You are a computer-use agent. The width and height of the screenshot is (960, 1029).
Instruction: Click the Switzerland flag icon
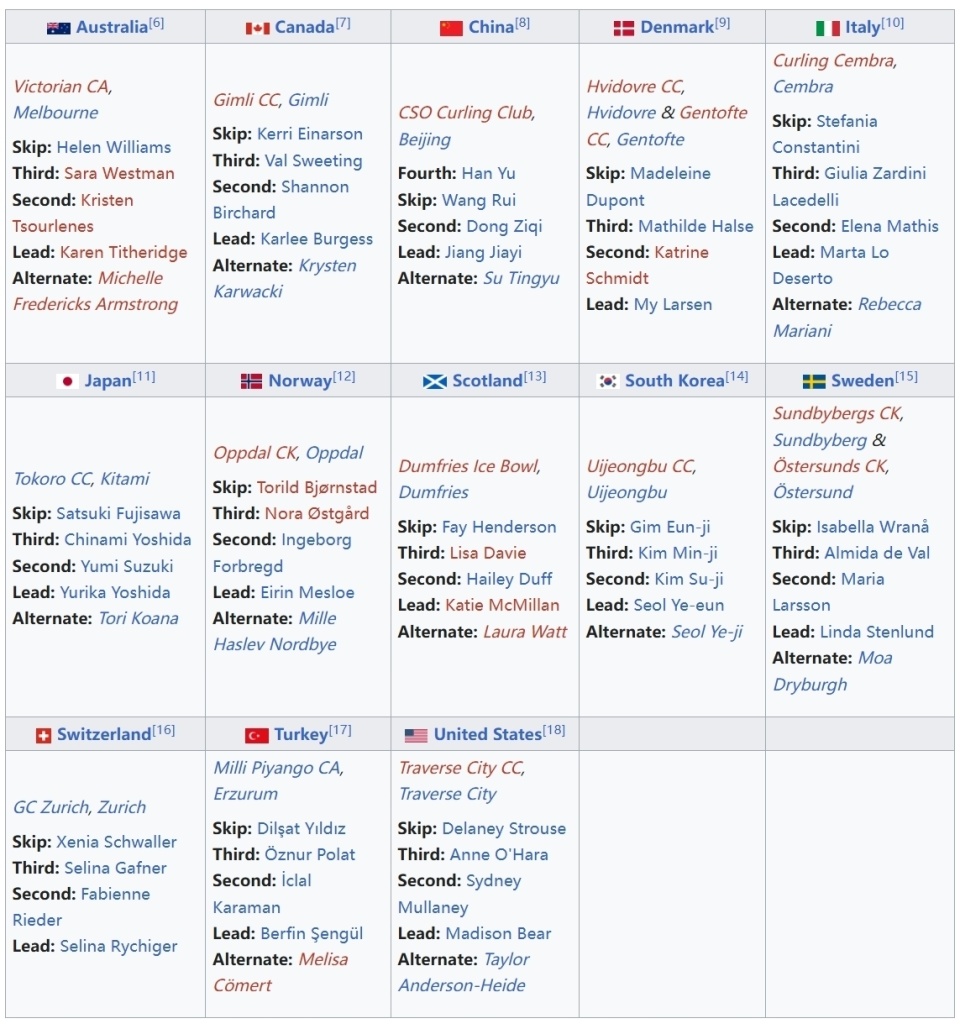coord(43,735)
